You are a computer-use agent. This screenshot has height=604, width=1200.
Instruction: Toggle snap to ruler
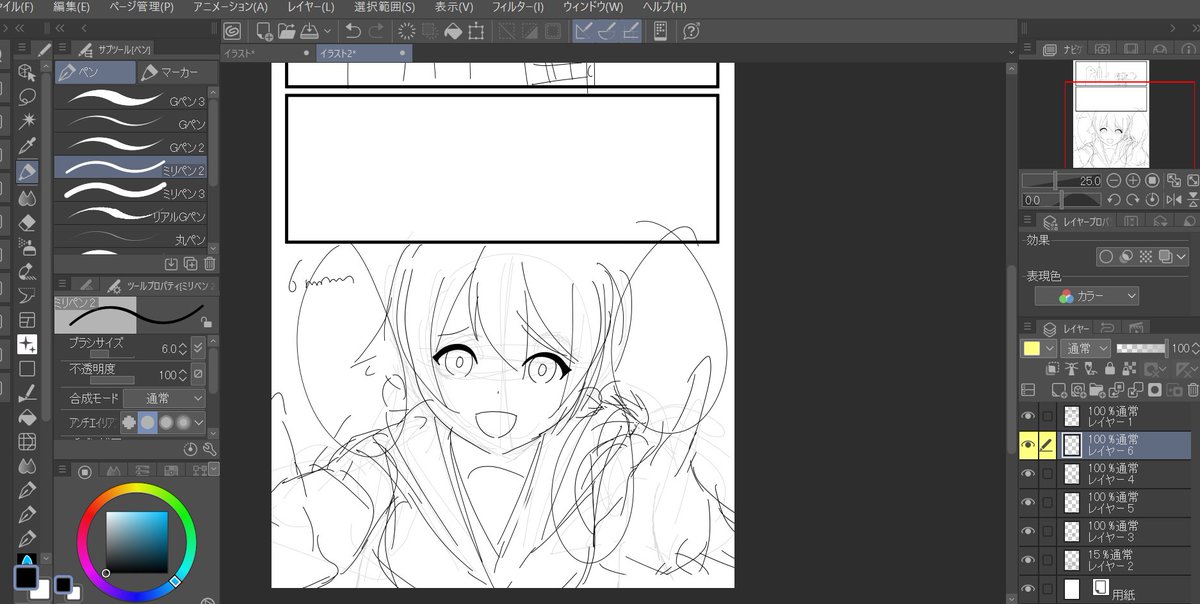584,31
